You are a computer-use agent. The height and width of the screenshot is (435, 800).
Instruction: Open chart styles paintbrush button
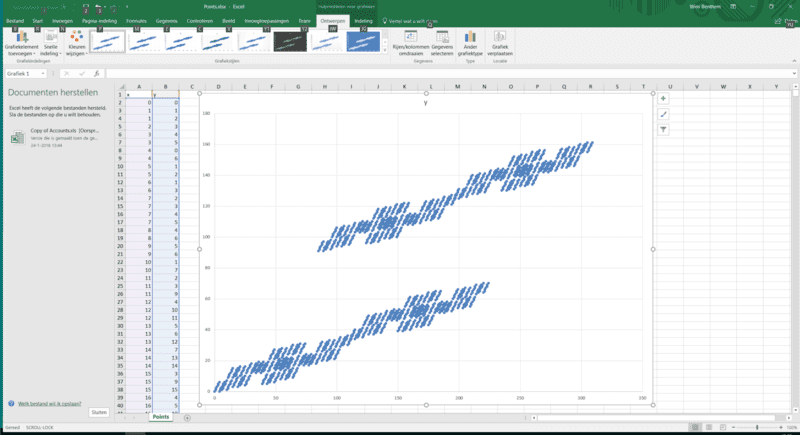[663, 114]
